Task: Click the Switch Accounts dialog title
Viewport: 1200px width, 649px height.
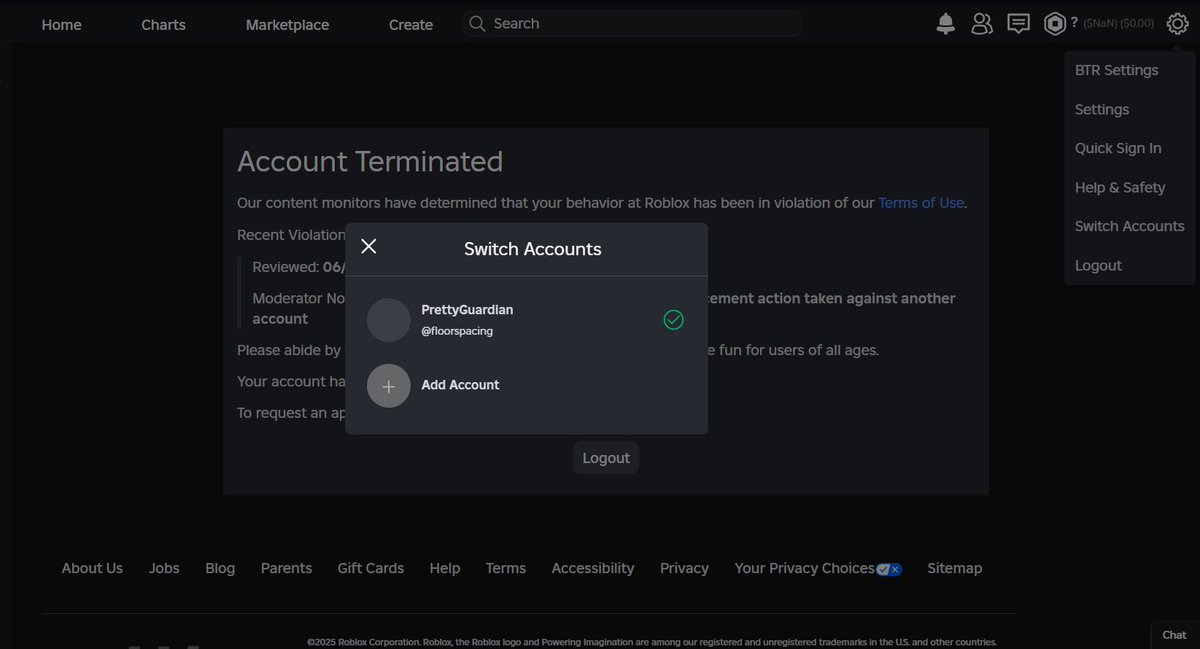Action: click(533, 249)
